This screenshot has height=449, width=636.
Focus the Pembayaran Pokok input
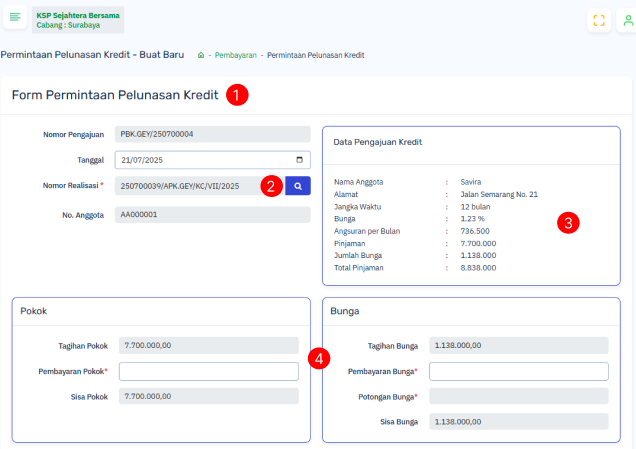[208, 372]
